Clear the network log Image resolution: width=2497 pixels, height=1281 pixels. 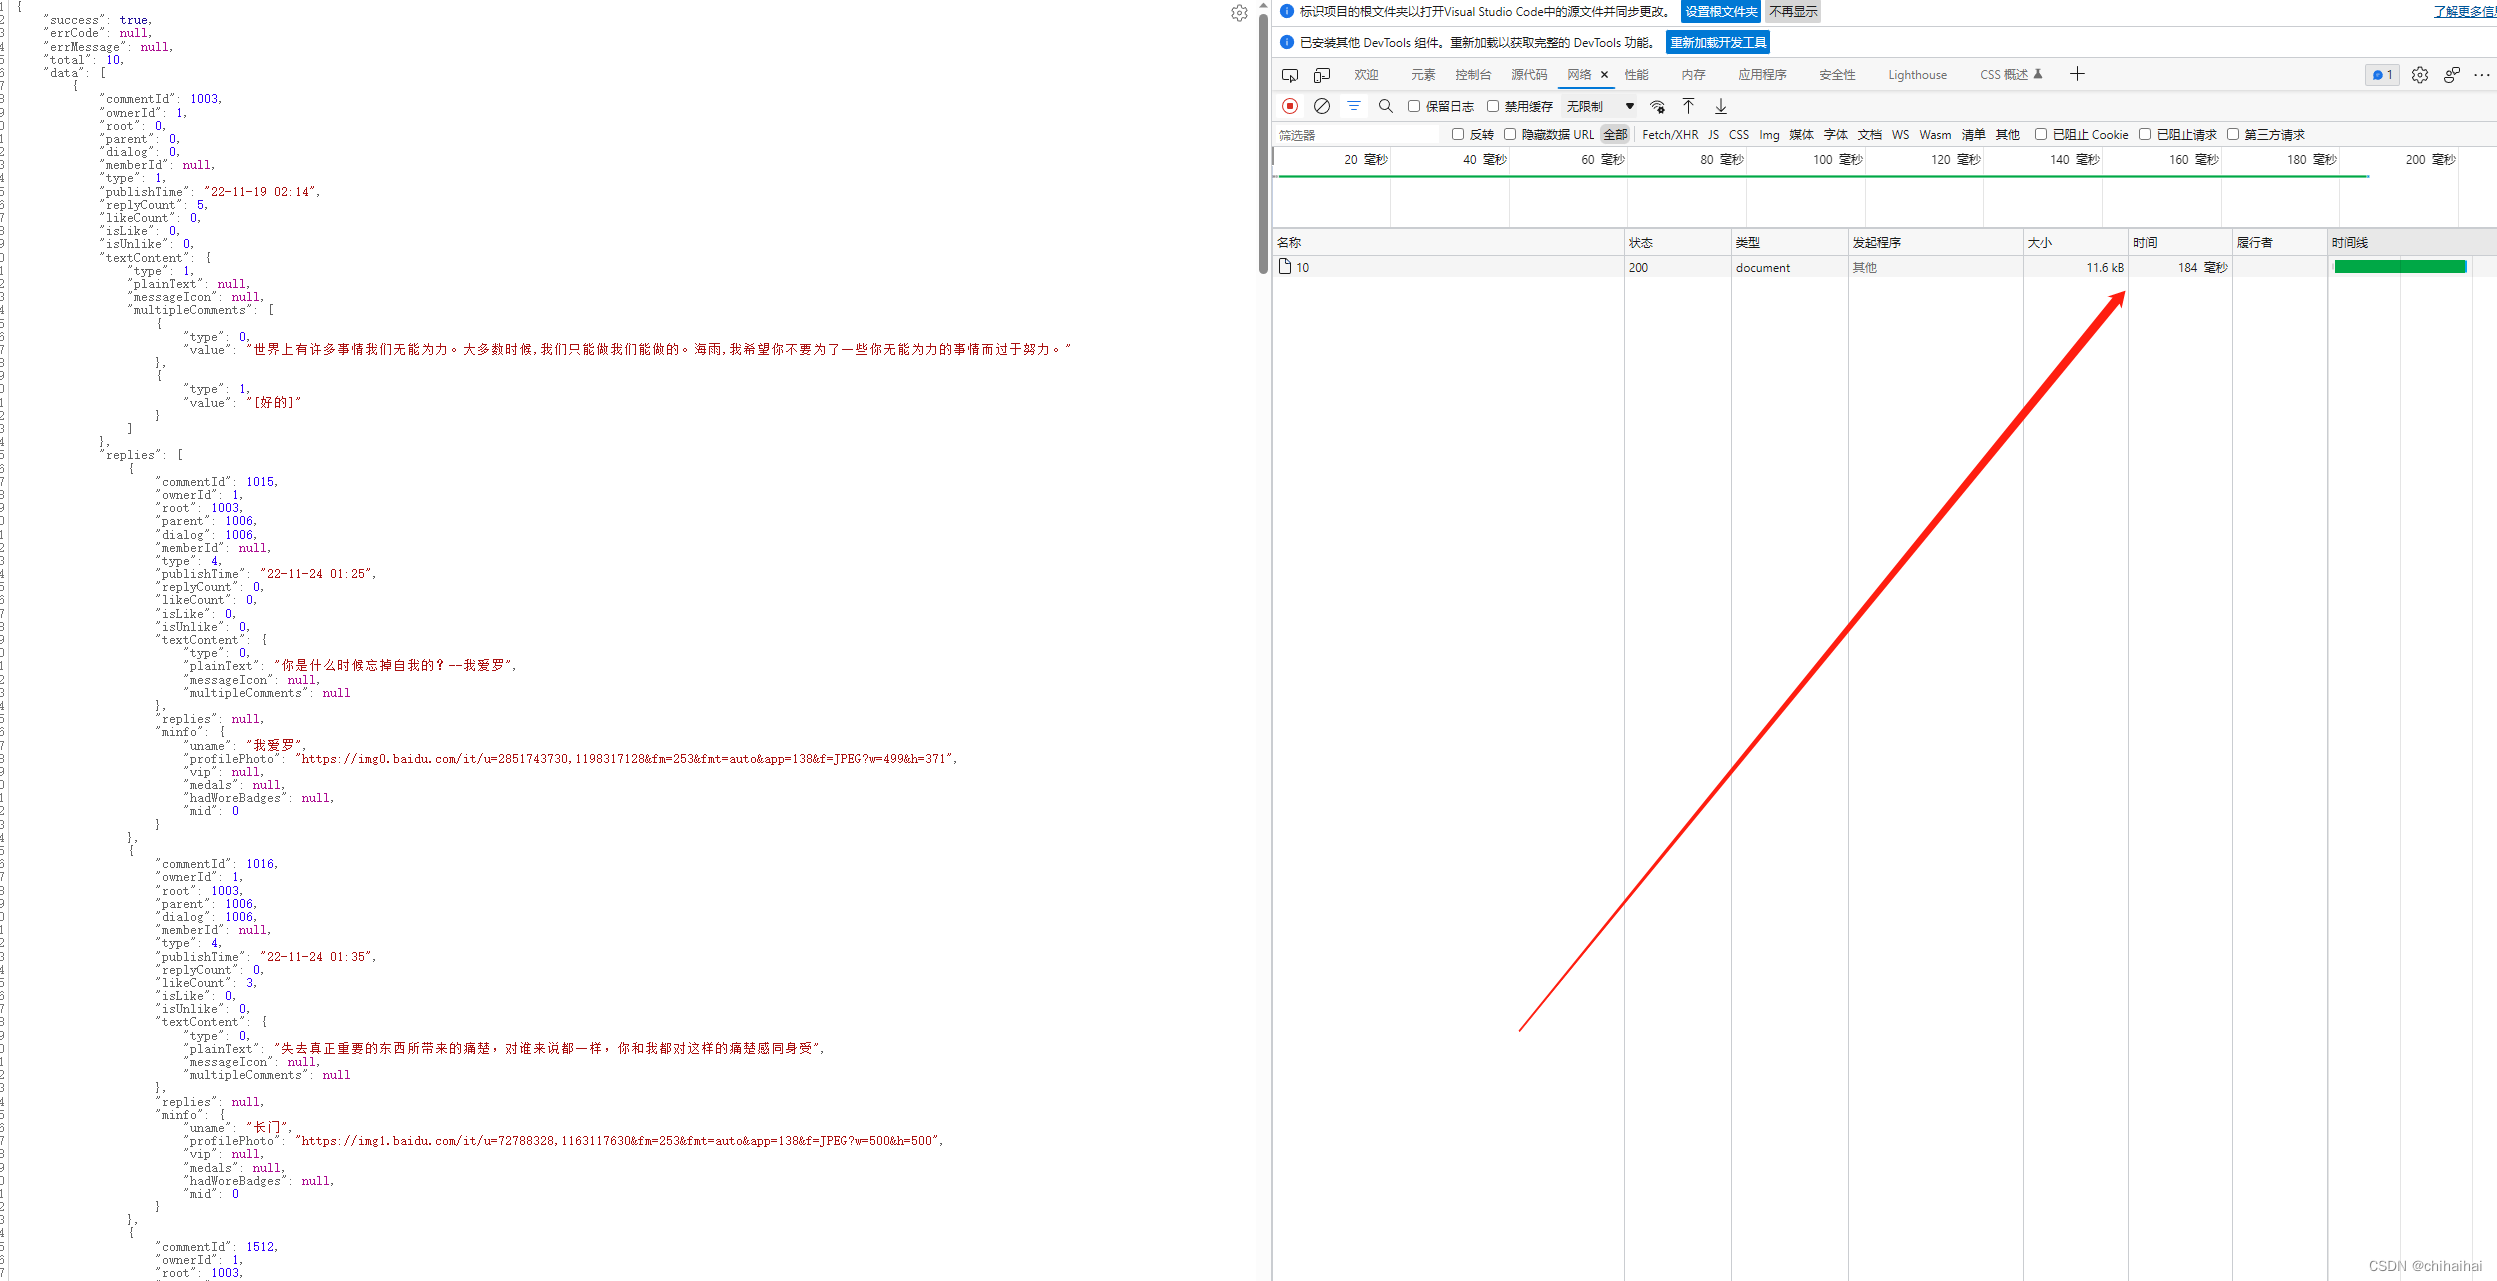(x=1322, y=106)
